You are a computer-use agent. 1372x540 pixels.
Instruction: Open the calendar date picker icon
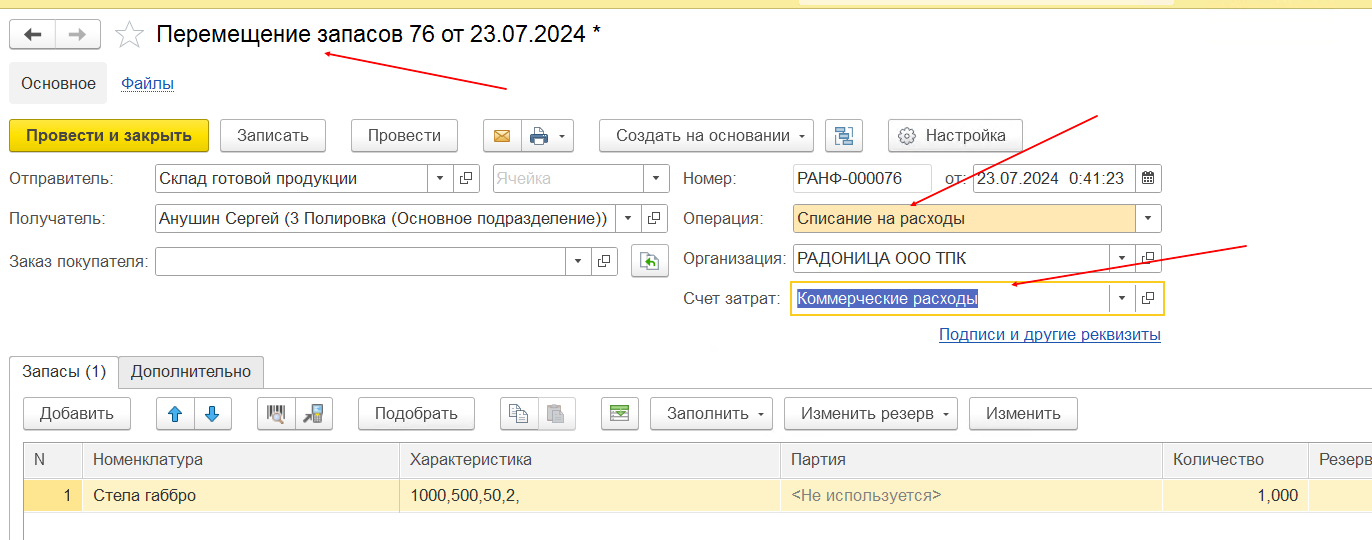1148,179
